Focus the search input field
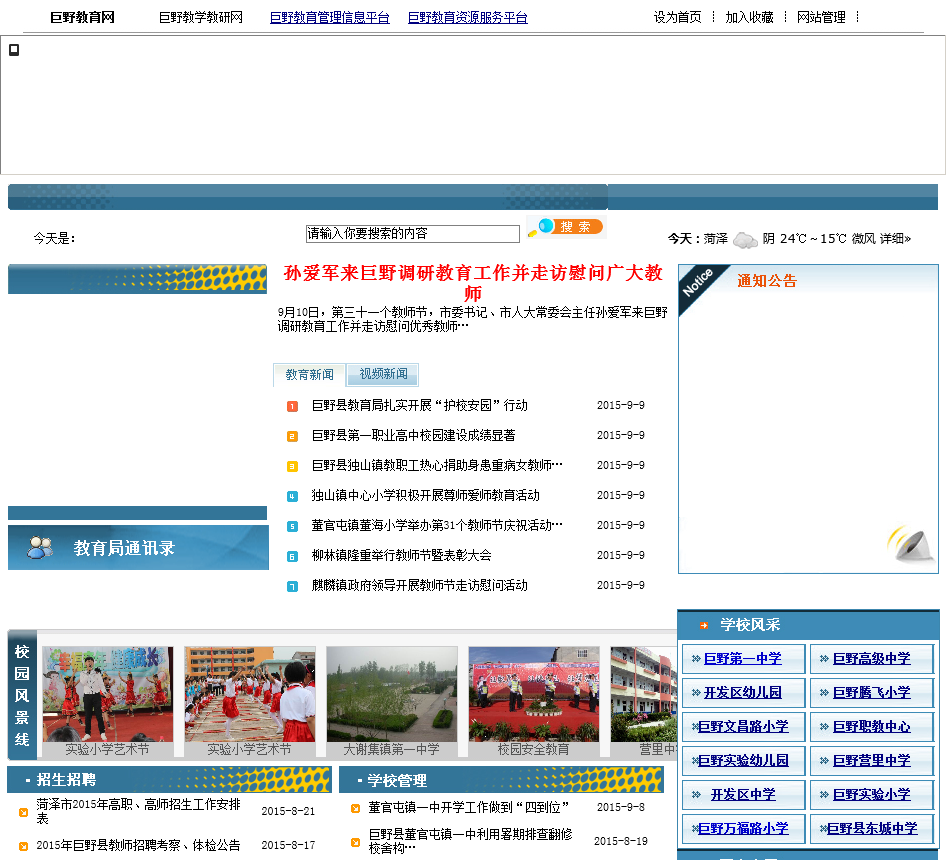This screenshot has height=860, width=946. (413, 234)
